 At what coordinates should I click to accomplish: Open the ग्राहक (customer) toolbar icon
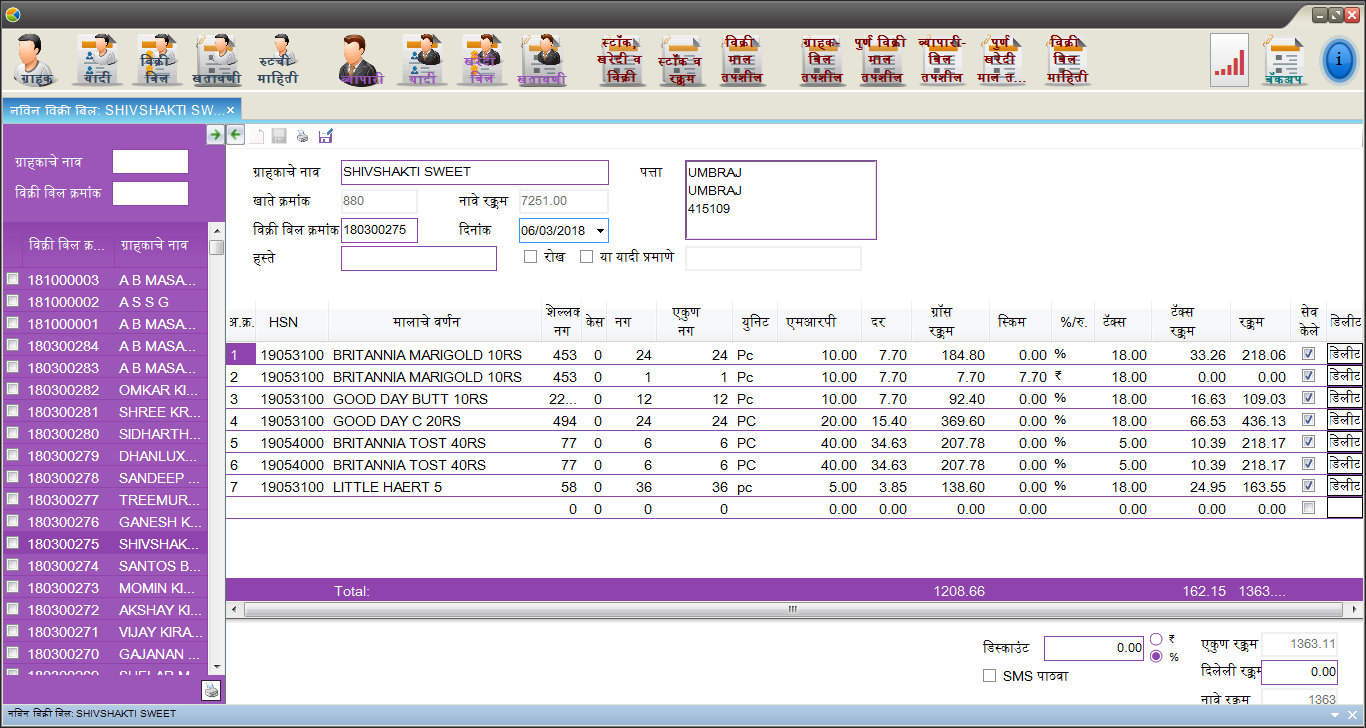pos(34,60)
